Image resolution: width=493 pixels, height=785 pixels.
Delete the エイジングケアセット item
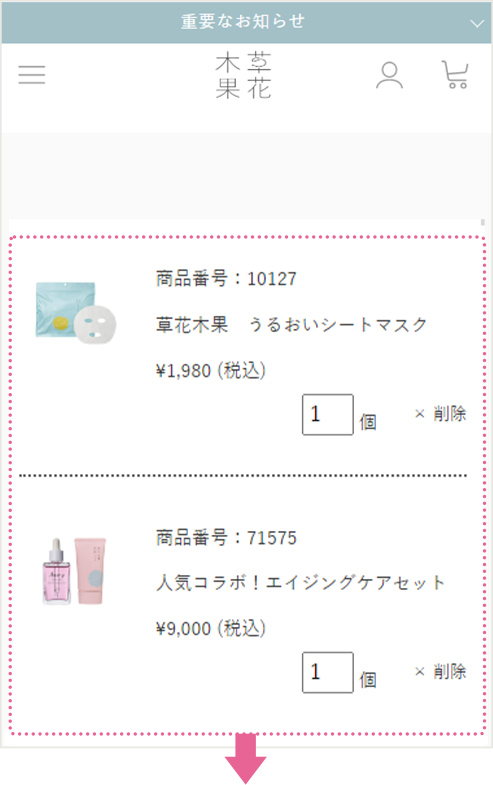coord(440,671)
